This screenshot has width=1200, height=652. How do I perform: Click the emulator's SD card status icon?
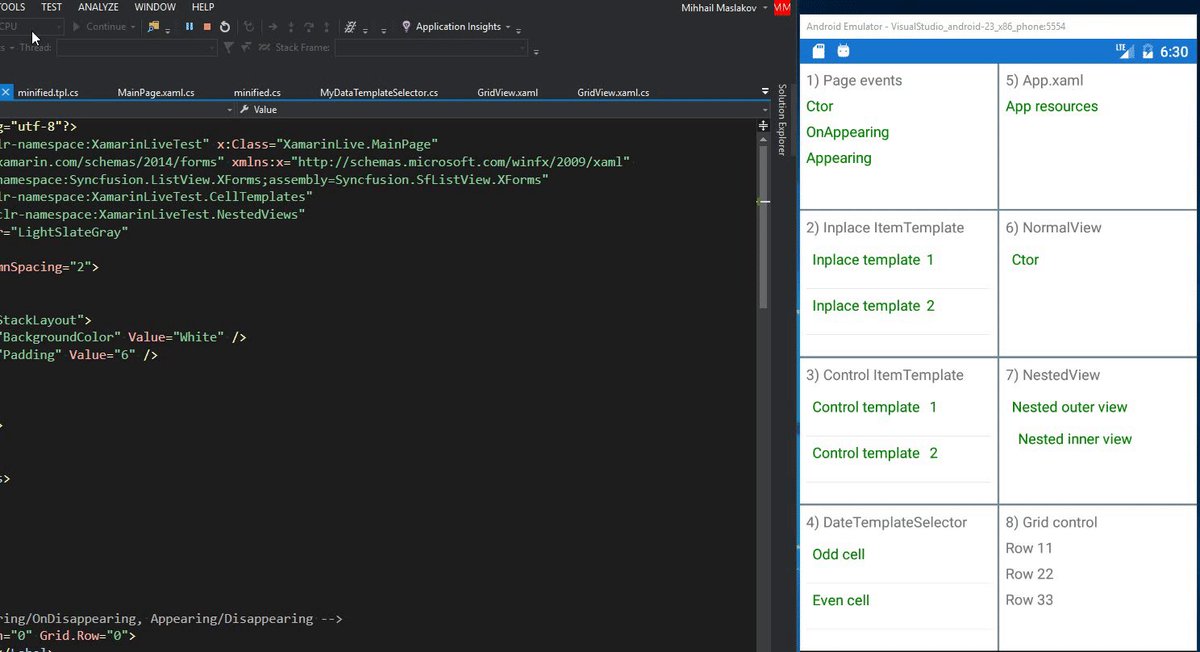click(x=818, y=50)
